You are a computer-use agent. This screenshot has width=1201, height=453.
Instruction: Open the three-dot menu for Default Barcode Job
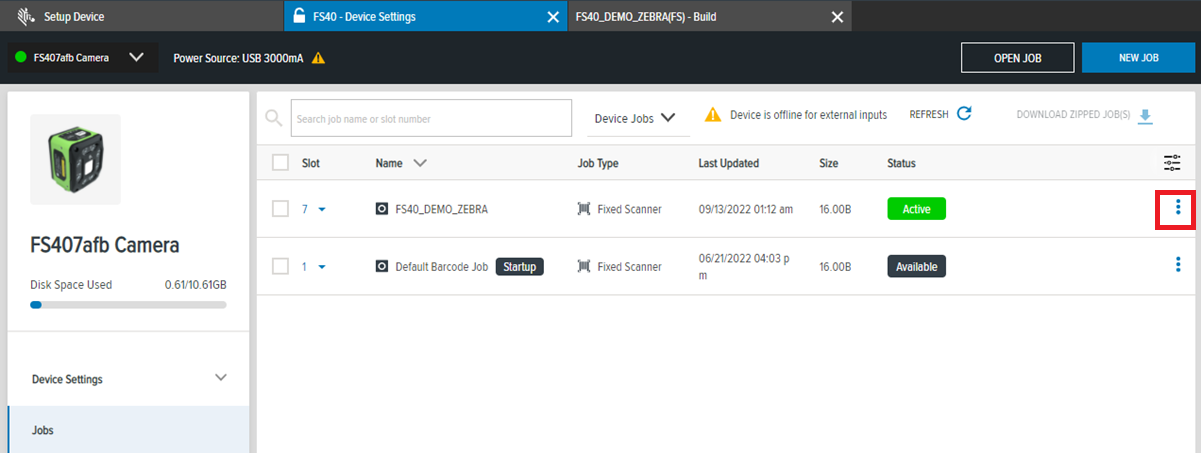point(1177,266)
